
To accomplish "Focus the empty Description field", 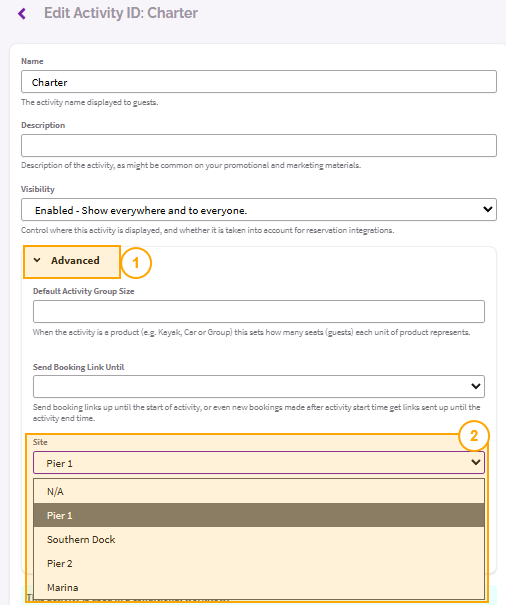I will coord(259,145).
